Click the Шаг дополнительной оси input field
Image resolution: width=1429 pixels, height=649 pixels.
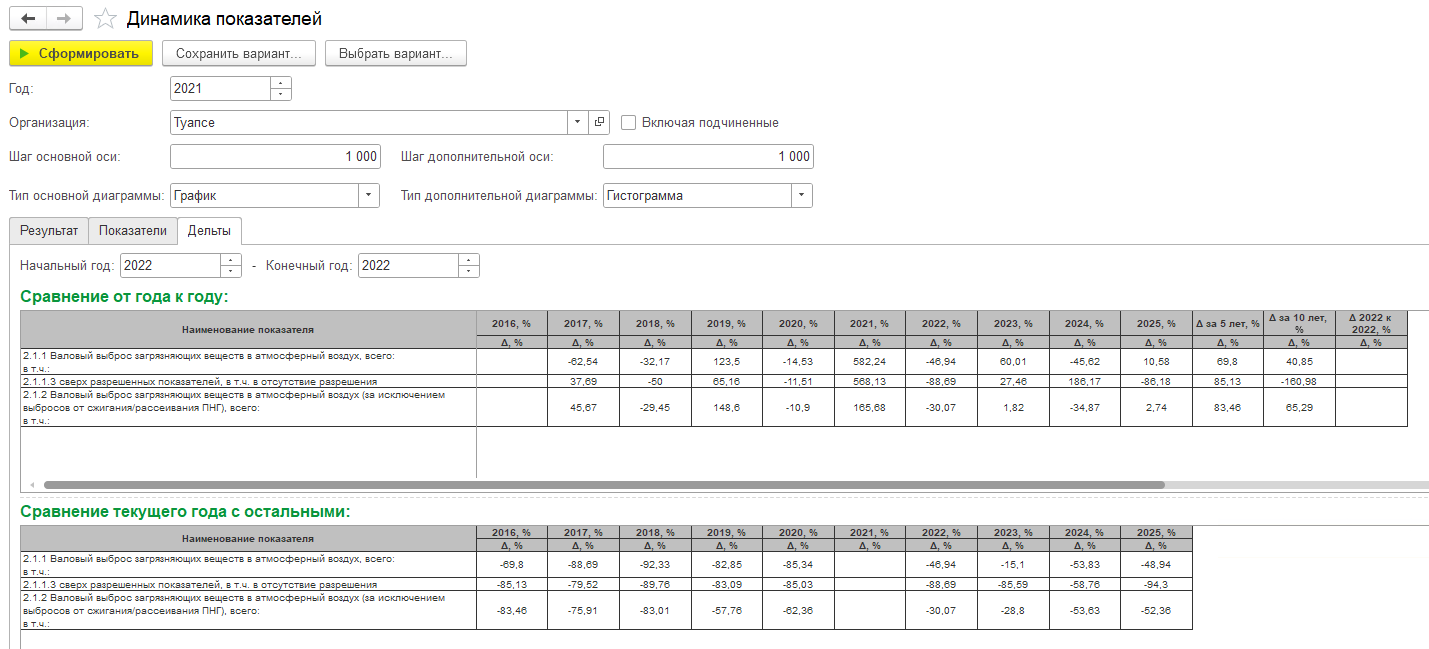tap(708, 157)
